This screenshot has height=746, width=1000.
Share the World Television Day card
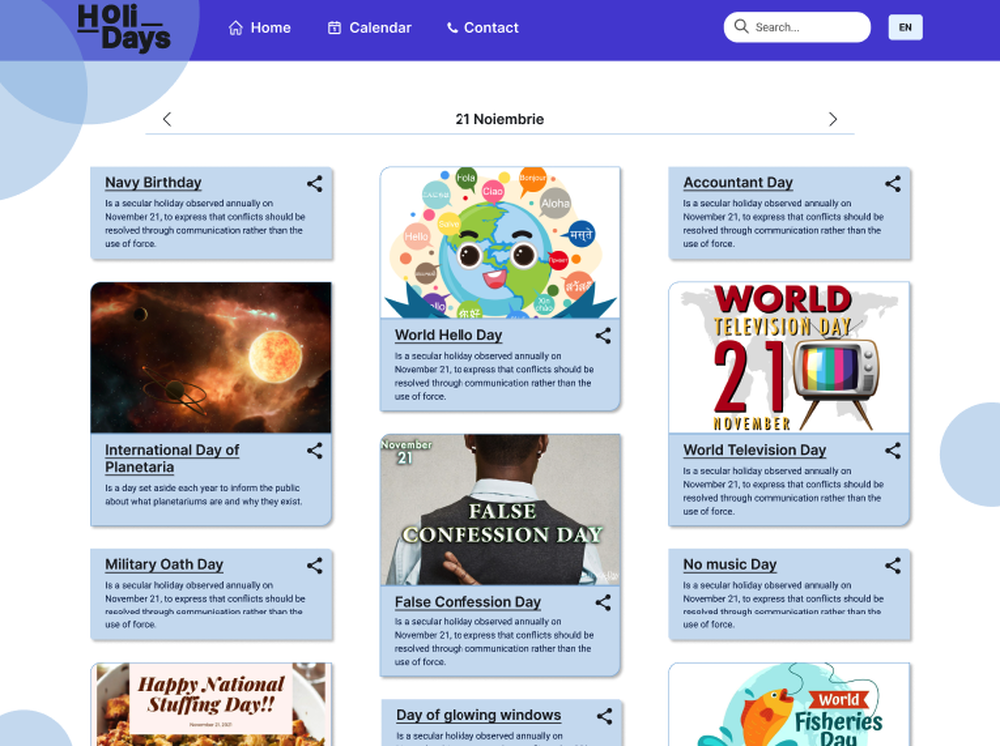(x=893, y=451)
